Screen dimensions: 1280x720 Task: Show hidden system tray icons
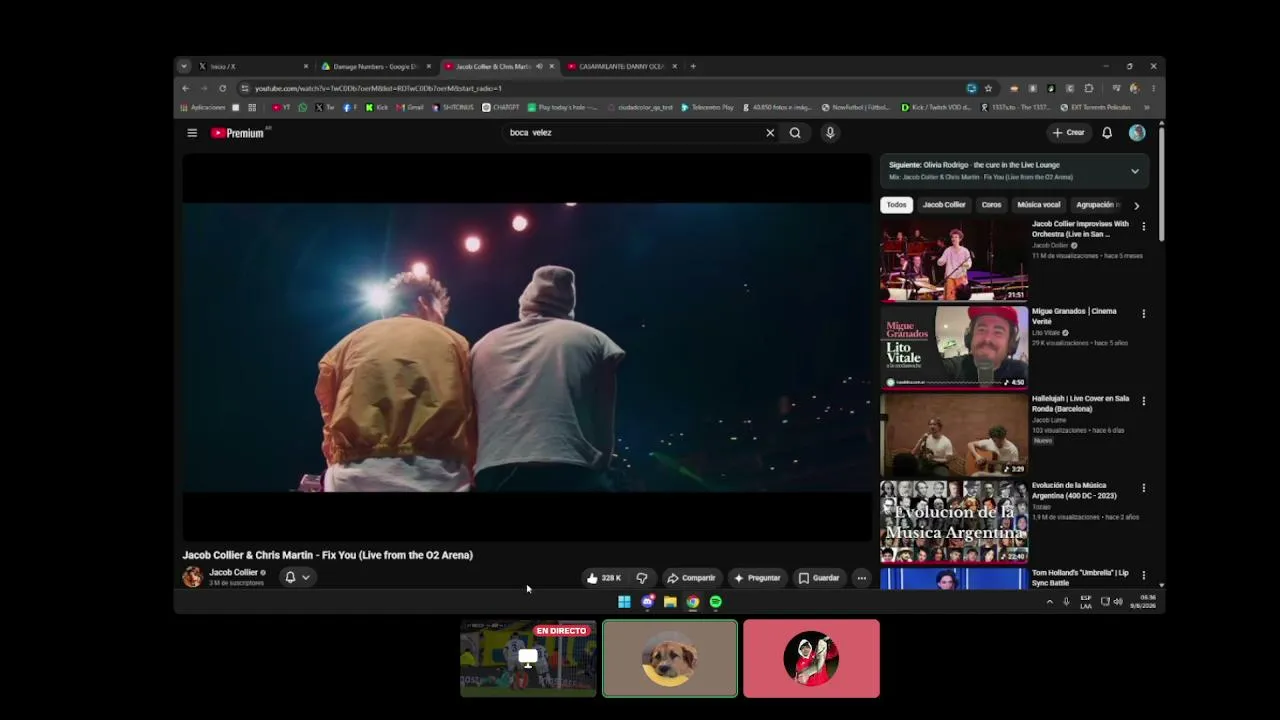pyautogui.click(x=1049, y=602)
